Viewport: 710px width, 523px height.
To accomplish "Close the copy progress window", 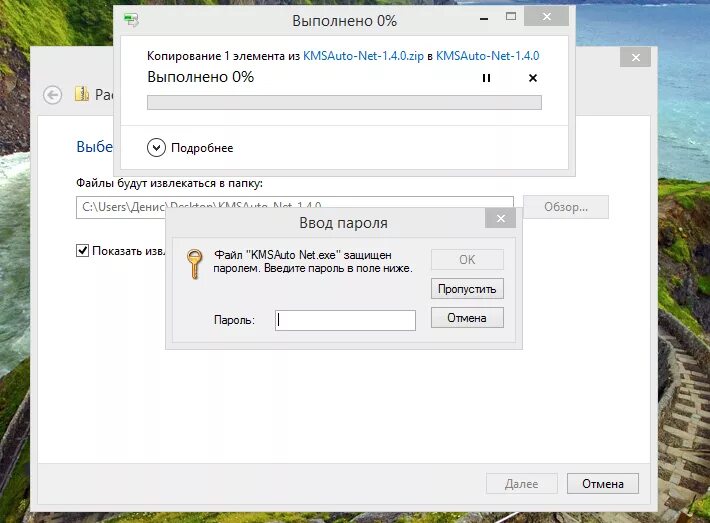I will (x=547, y=17).
